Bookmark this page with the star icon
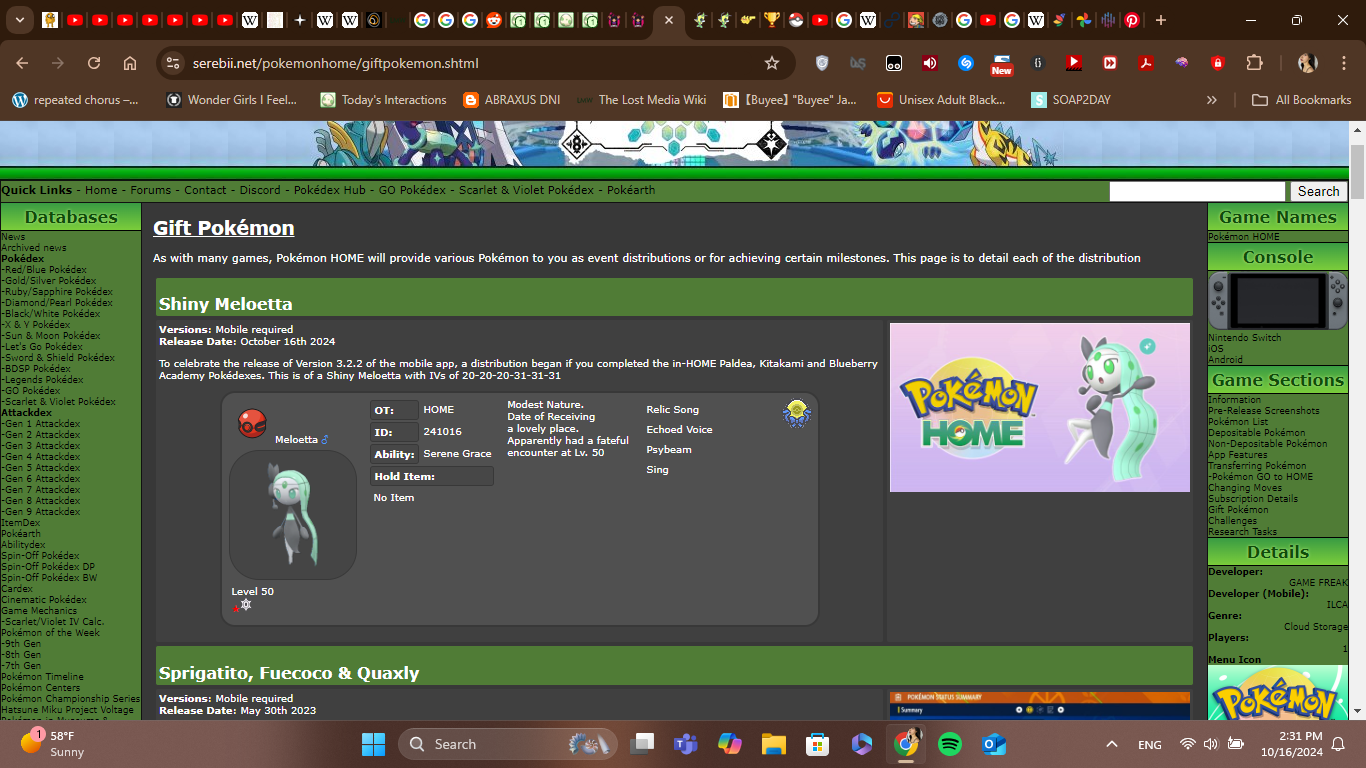Screen dimensions: 1366x768 (772, 63)
